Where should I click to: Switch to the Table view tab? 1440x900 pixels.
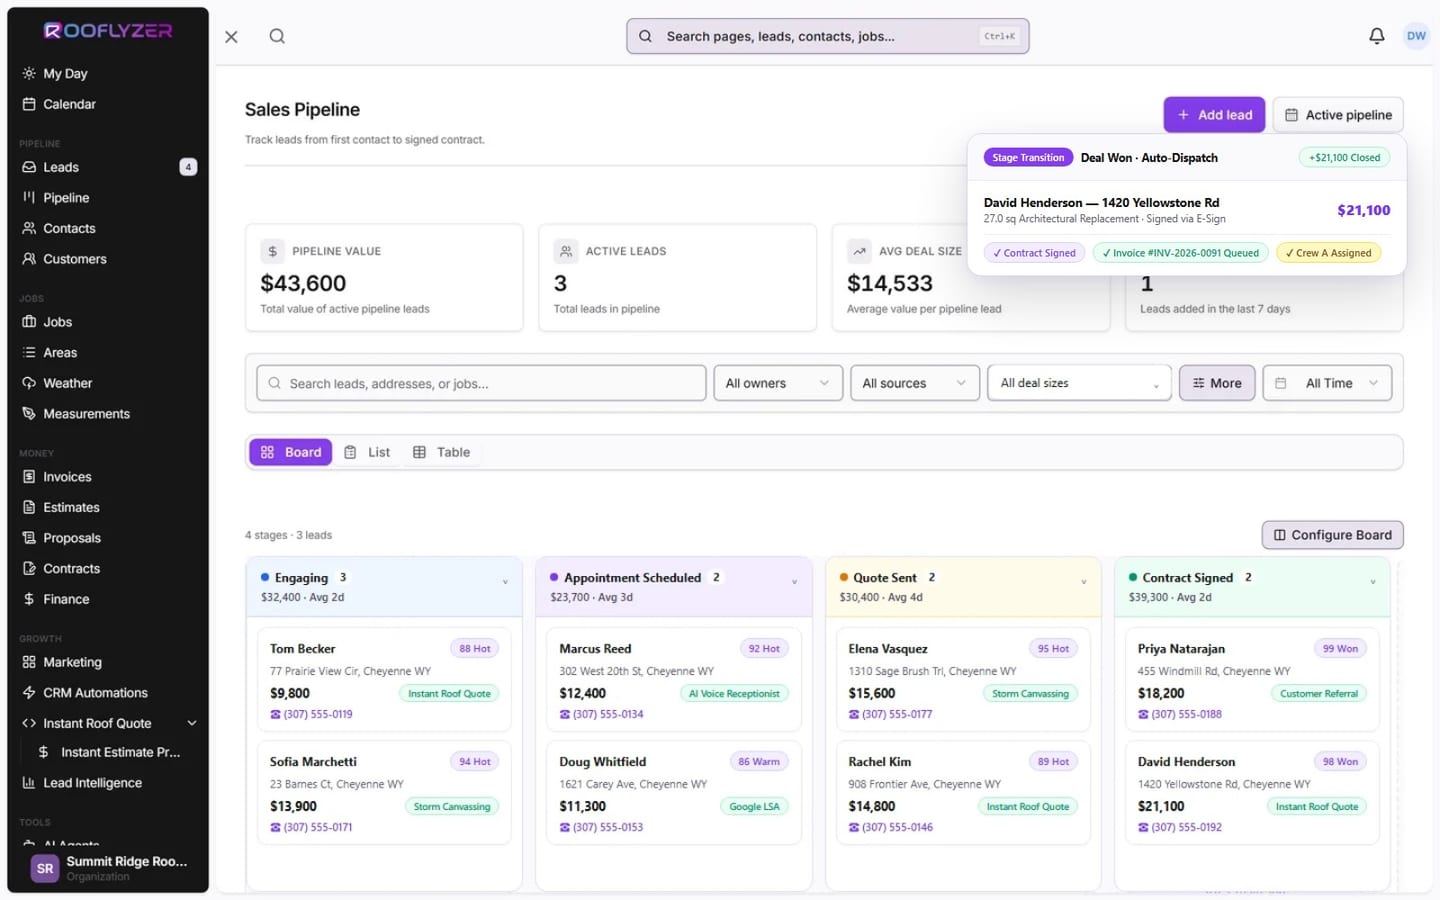442,452
